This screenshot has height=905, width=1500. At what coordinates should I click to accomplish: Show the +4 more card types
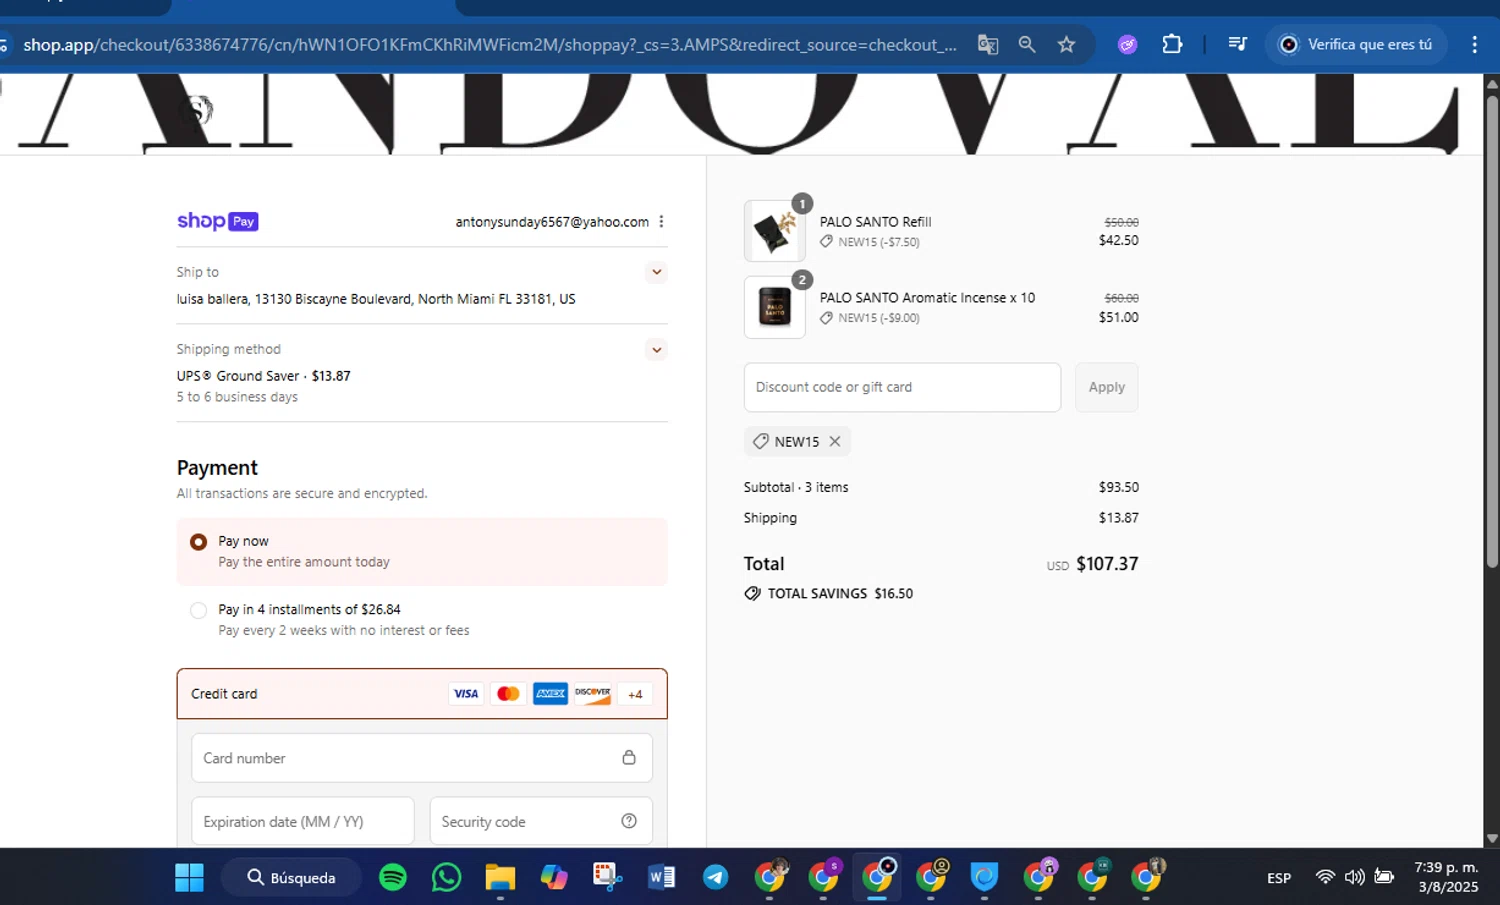coord(635,694)
